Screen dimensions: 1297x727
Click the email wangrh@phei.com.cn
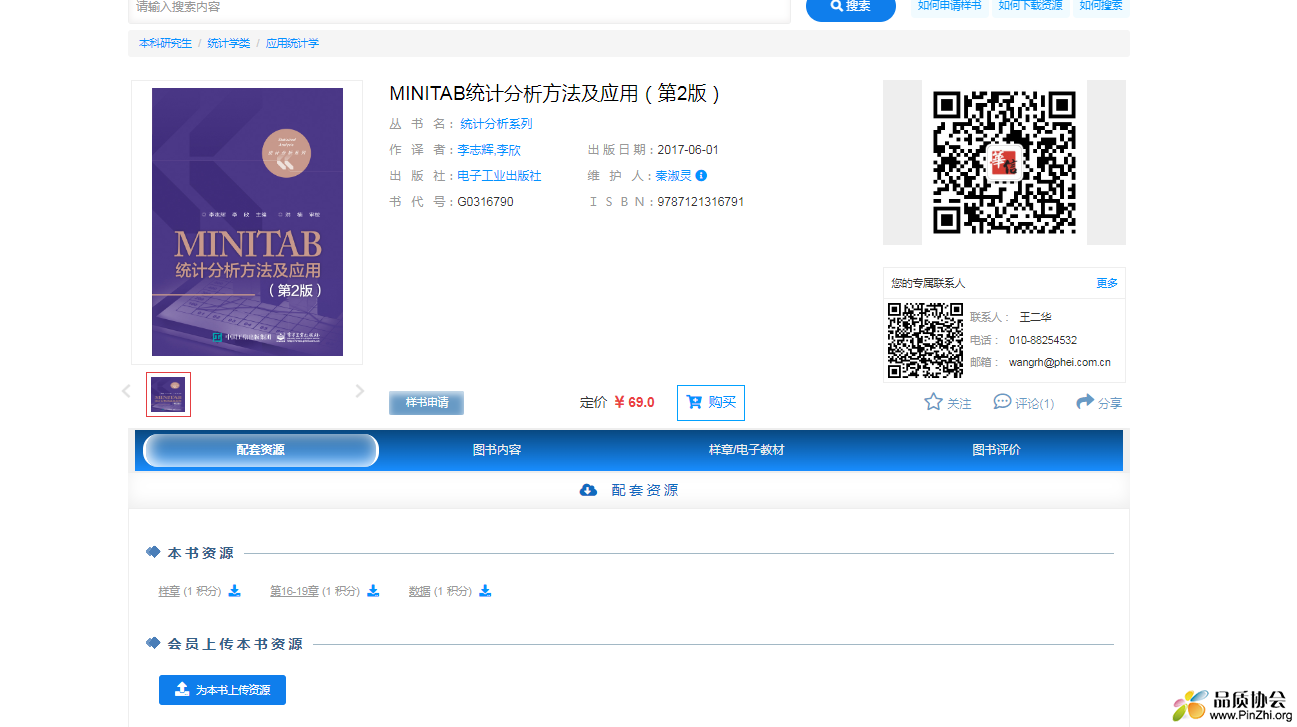[1059, 363]
